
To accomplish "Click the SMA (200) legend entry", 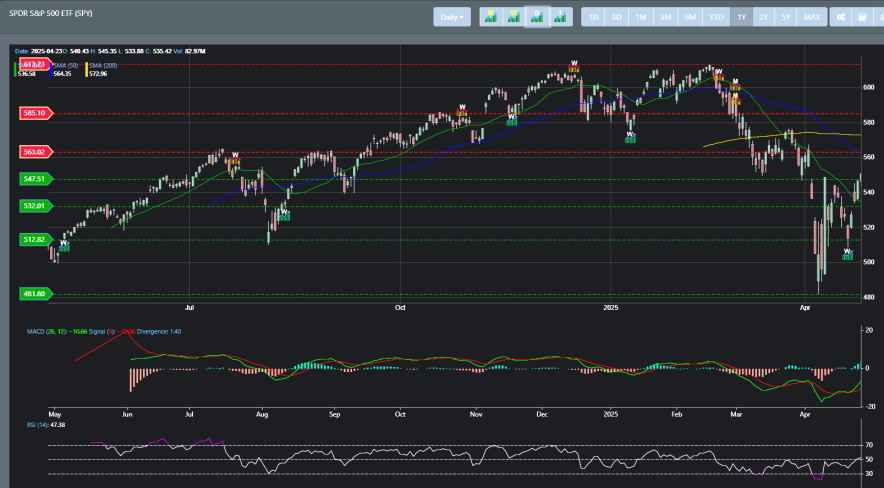I will pos(103,66).
